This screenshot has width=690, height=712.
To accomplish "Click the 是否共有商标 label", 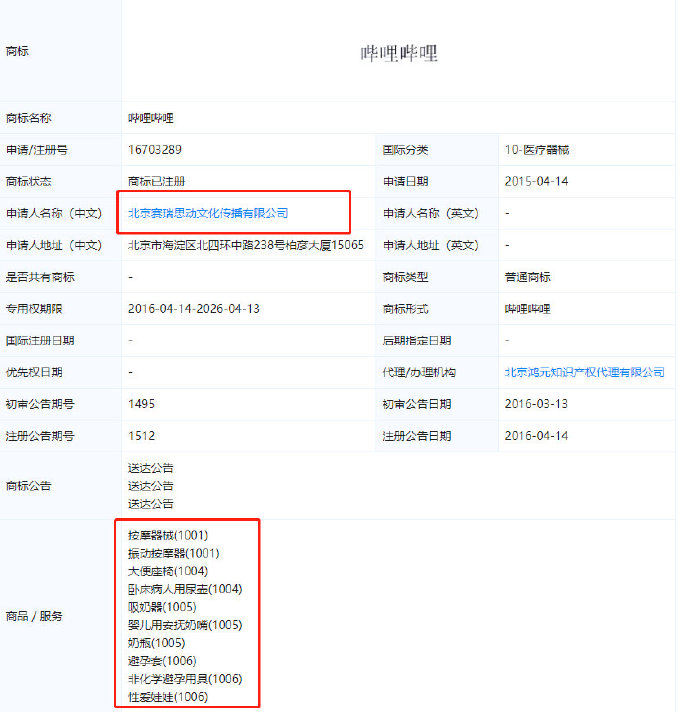I will [40, 277].
